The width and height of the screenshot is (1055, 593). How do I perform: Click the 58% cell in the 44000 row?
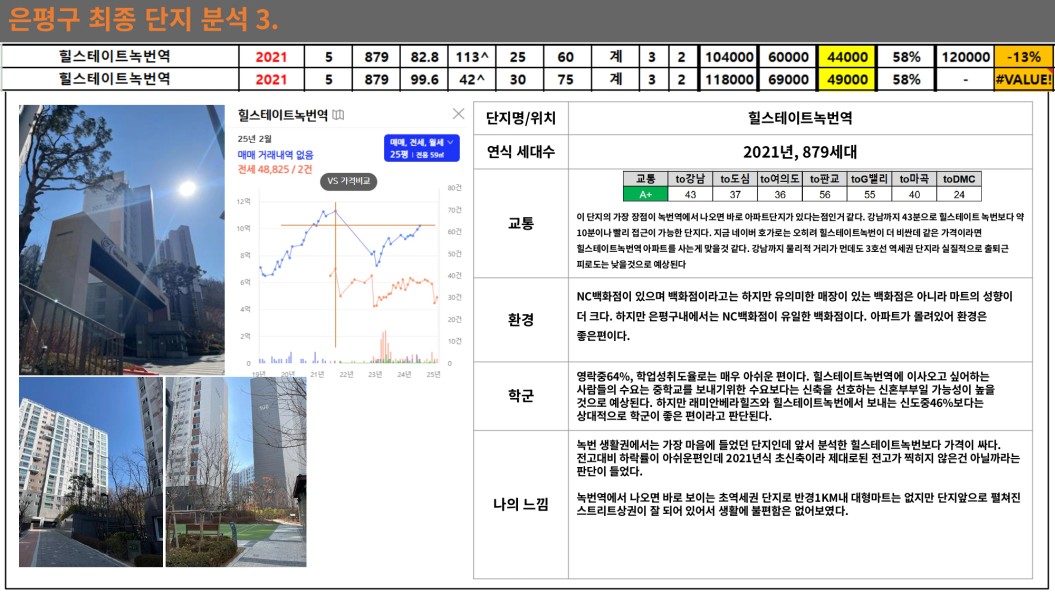point(906,57)
